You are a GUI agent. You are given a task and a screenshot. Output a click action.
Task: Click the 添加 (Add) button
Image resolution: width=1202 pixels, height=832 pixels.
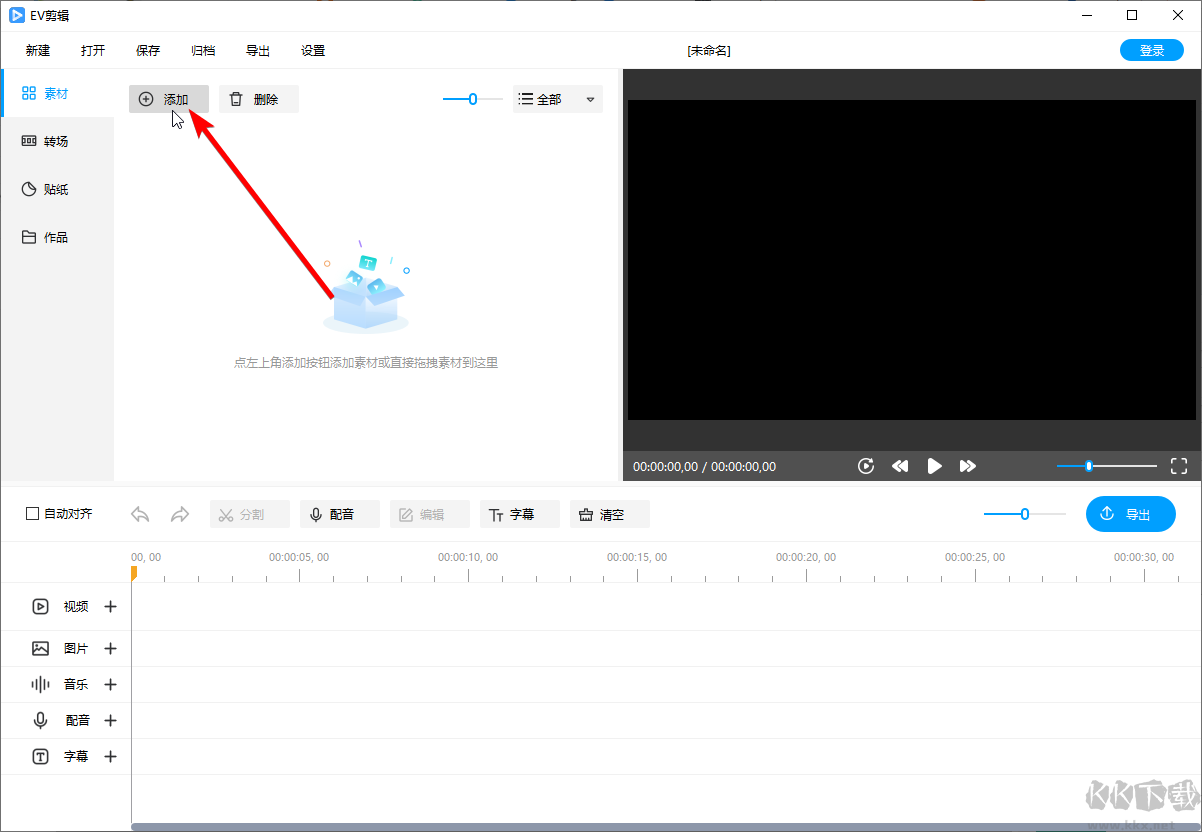click(x=168, y=99)
